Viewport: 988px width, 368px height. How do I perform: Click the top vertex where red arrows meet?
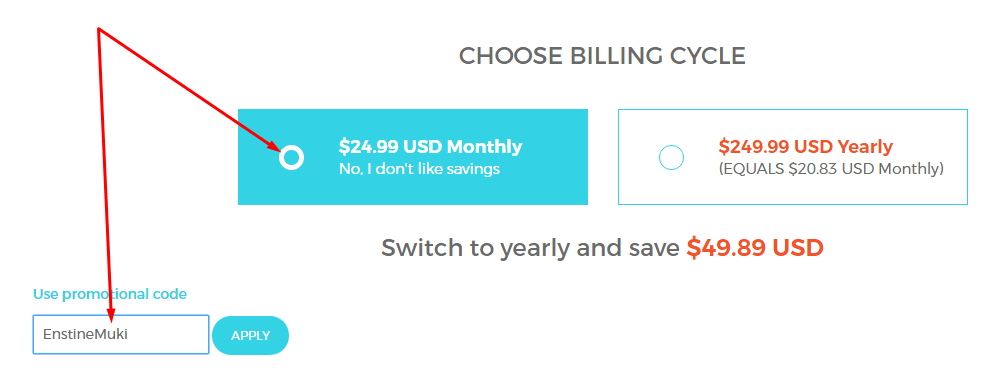tap(99, 29)
